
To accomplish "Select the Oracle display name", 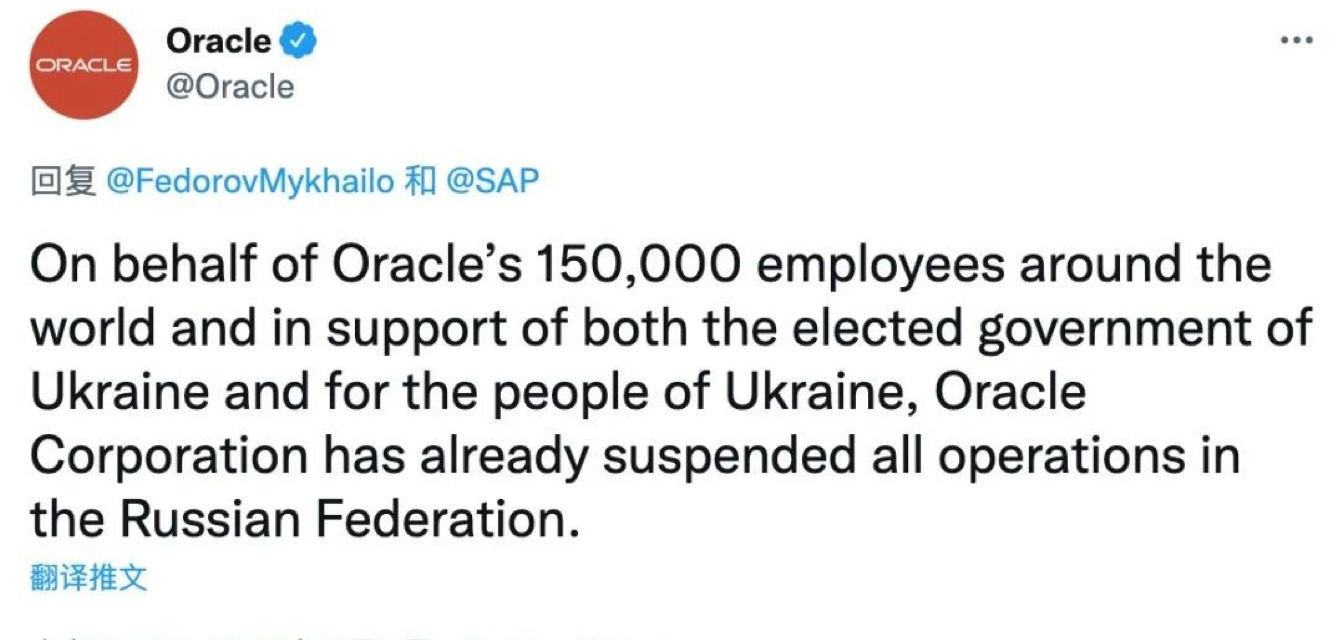I will pyautogui.click(x=218, y=40).
